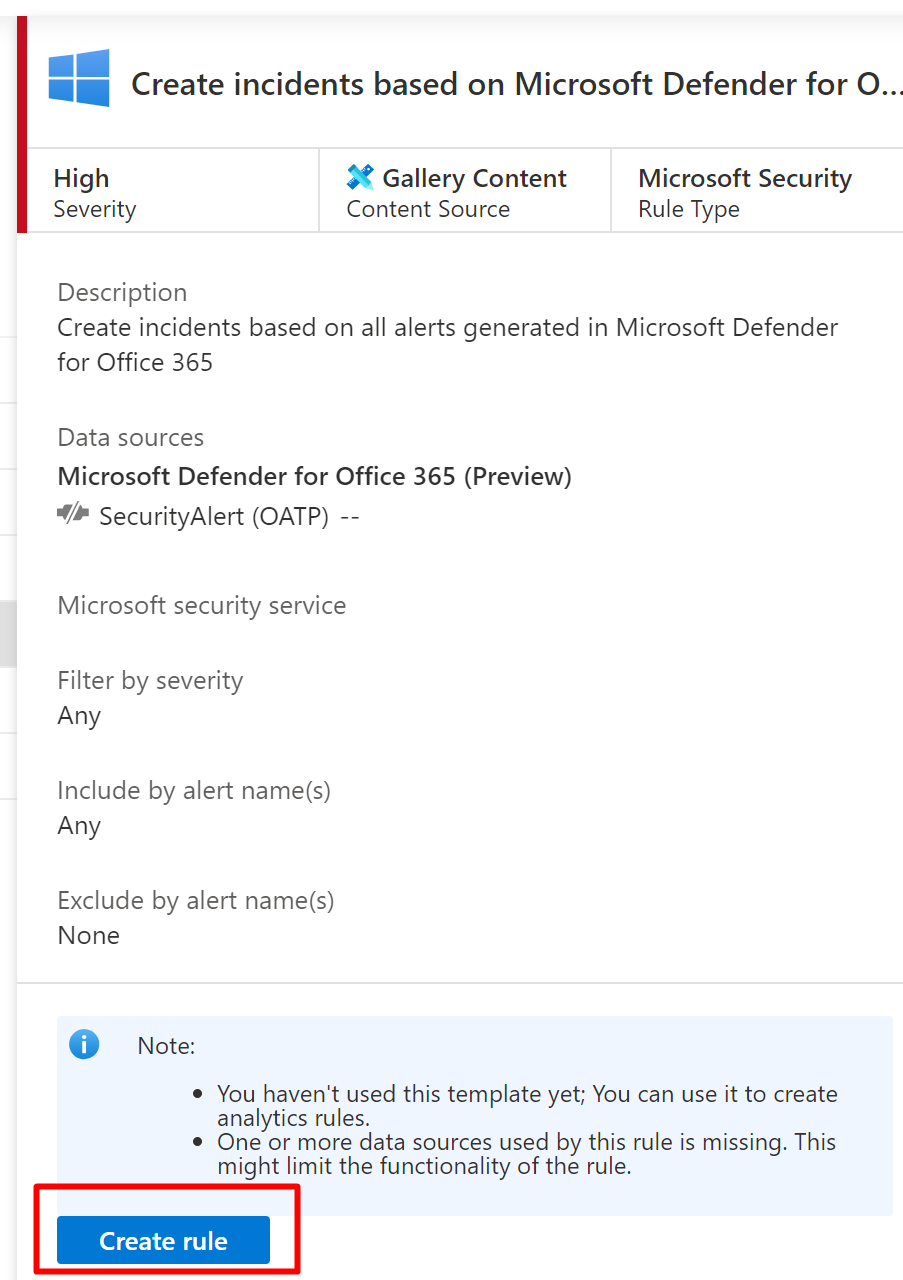Select the Gallery Content label
The image size is (903, 1280).
(x=474, y=178)
